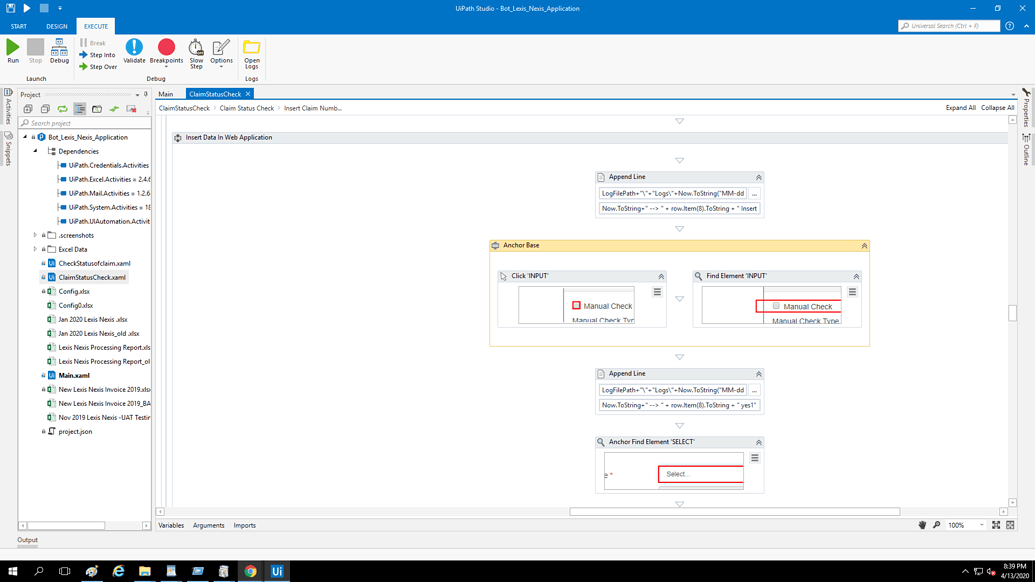The width and height of the screenshot is (1035, 582).
Task: Toggle the pin on the Project panel
Action: [146, 94]
